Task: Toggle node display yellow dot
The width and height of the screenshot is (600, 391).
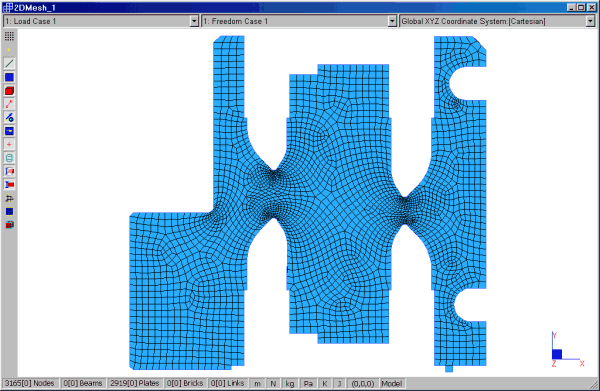Action: coord(9,50)
